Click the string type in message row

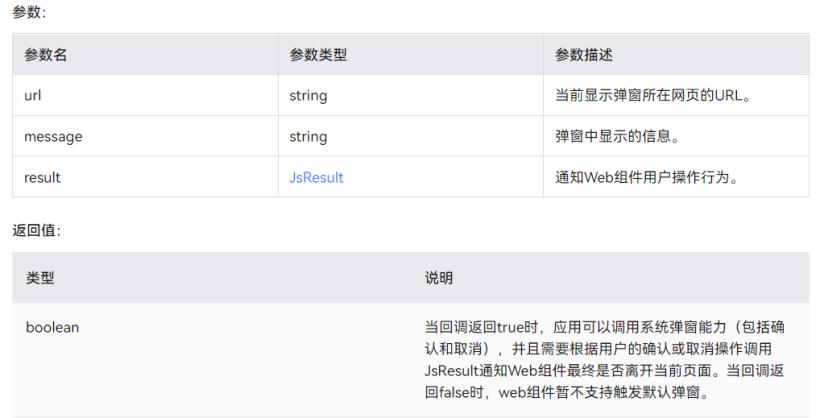point(308,137)
